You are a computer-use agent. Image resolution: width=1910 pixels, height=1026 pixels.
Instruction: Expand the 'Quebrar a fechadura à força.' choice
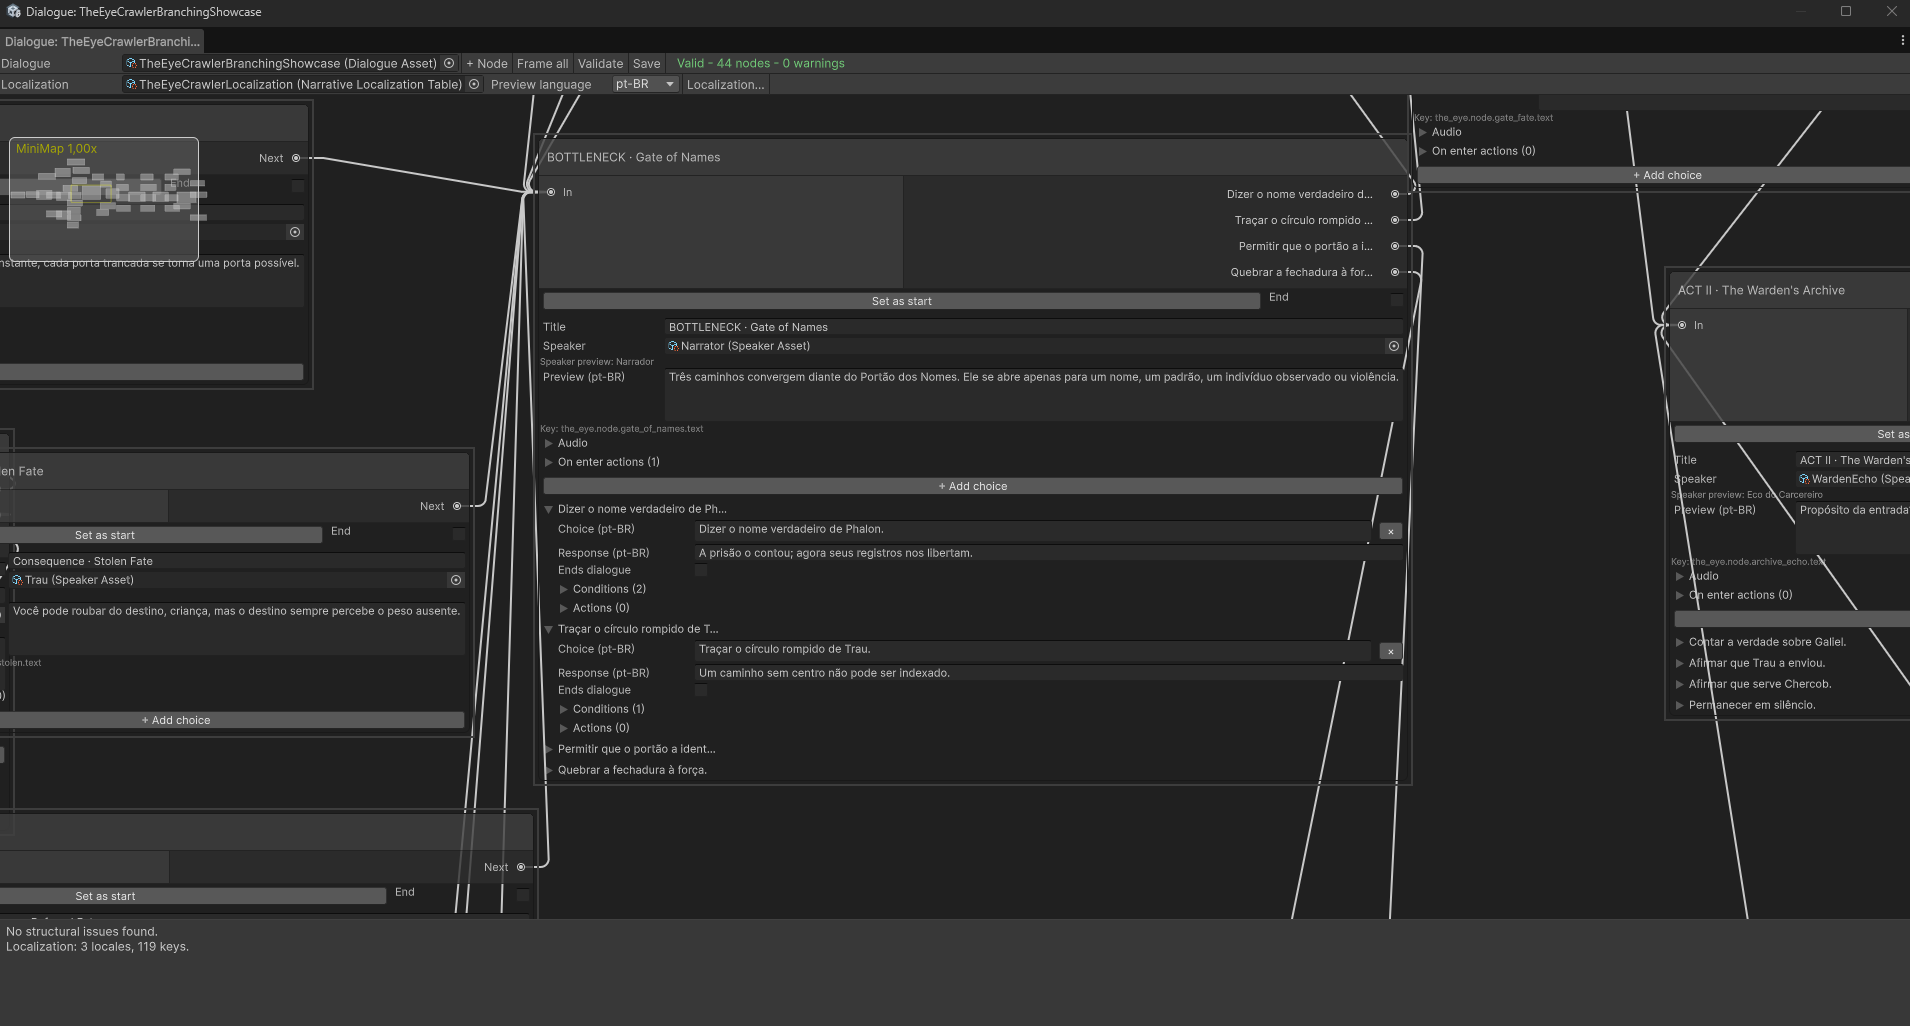[x=548, y=770]
